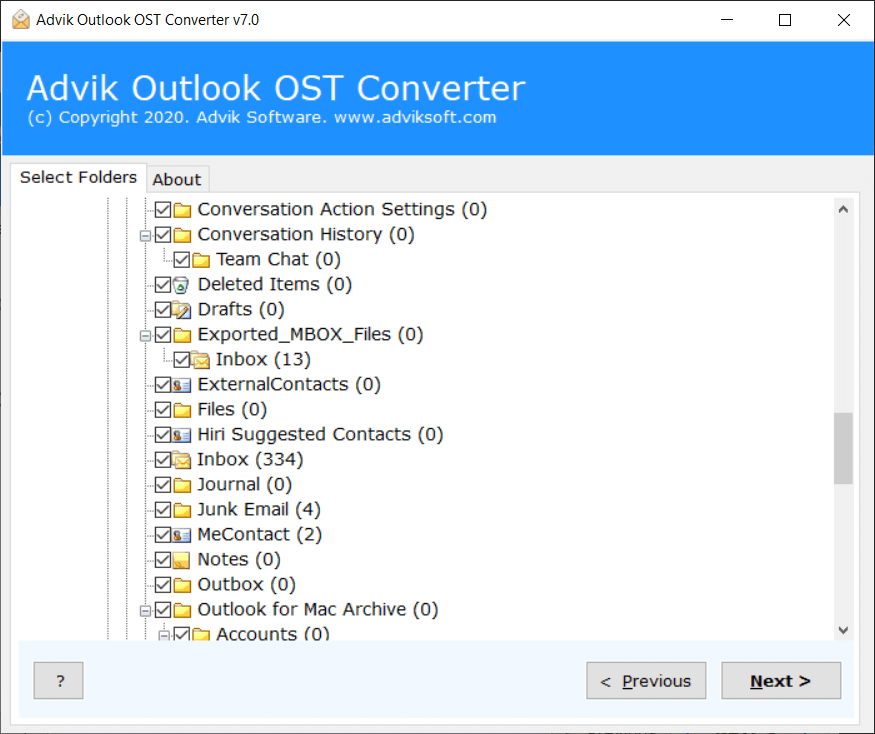Screen dimensions: 875x734
Task: Toggle the Files checkbox
Action: pos(163,410)
